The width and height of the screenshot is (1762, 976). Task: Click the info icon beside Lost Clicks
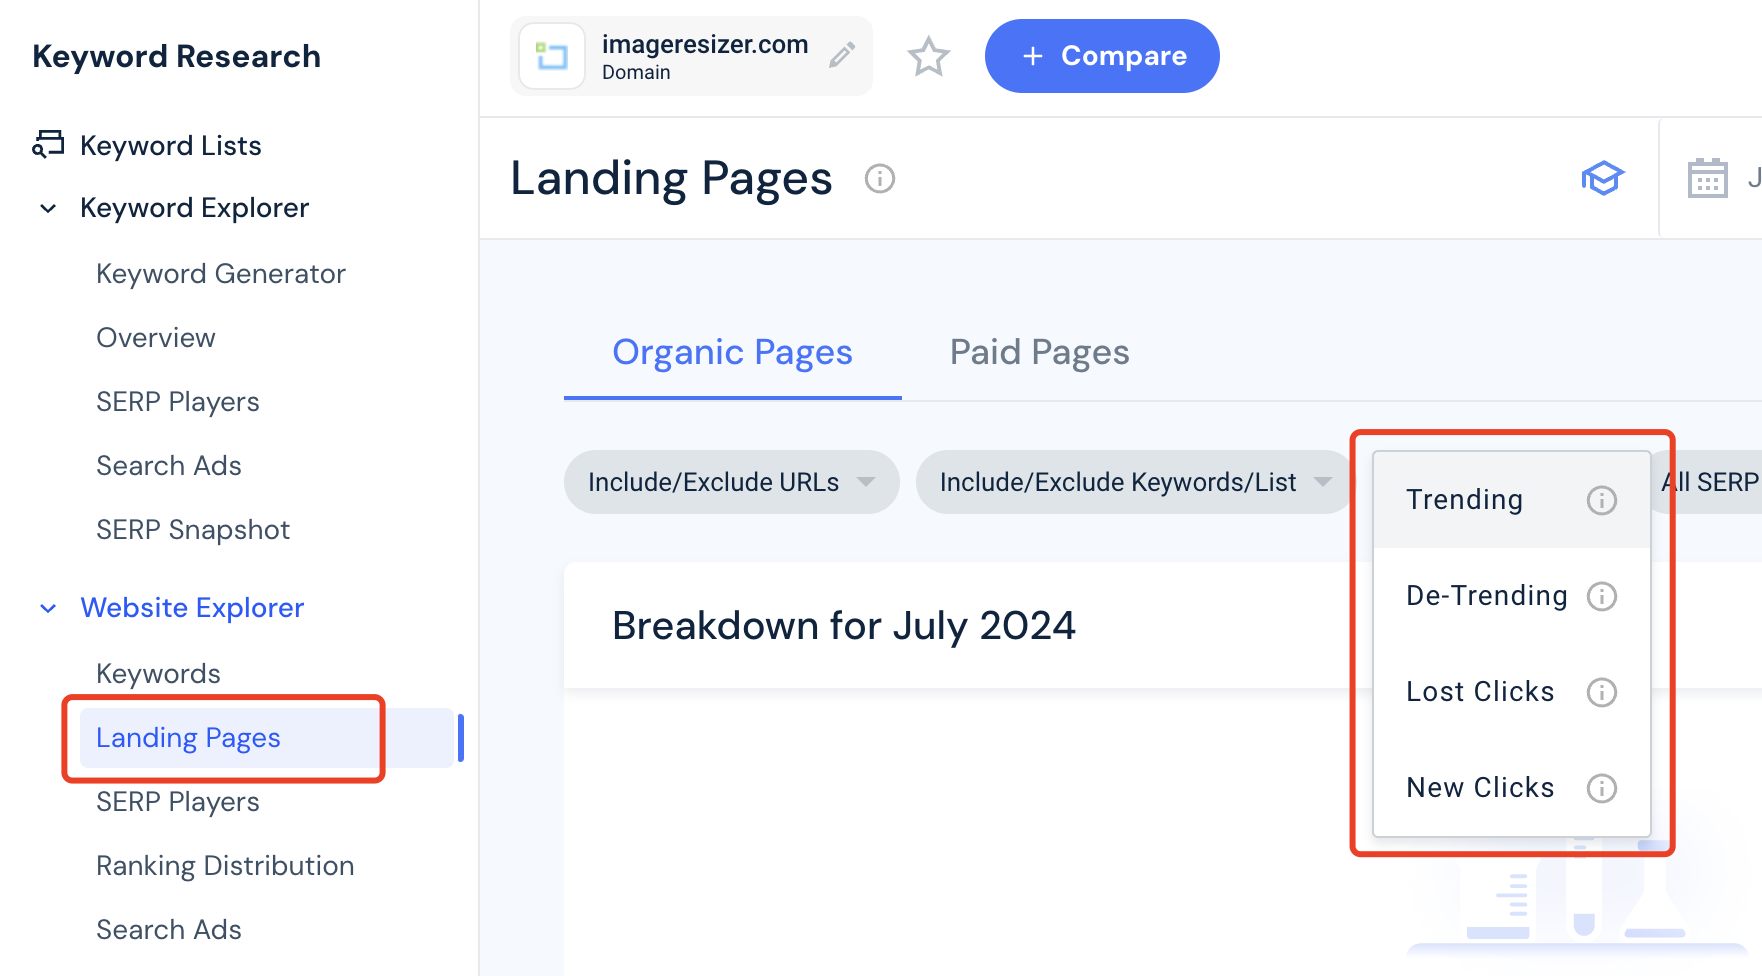coord(1602,692)
